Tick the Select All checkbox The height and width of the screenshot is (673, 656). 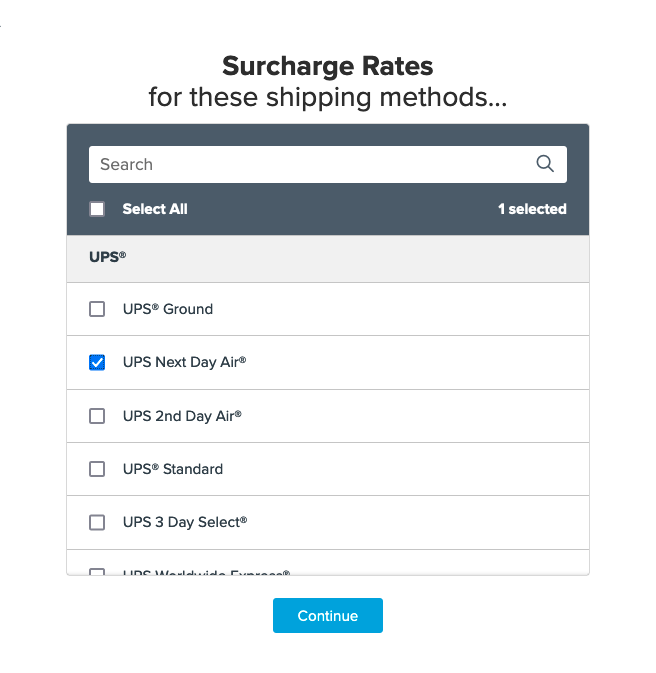tap(97, 209)
